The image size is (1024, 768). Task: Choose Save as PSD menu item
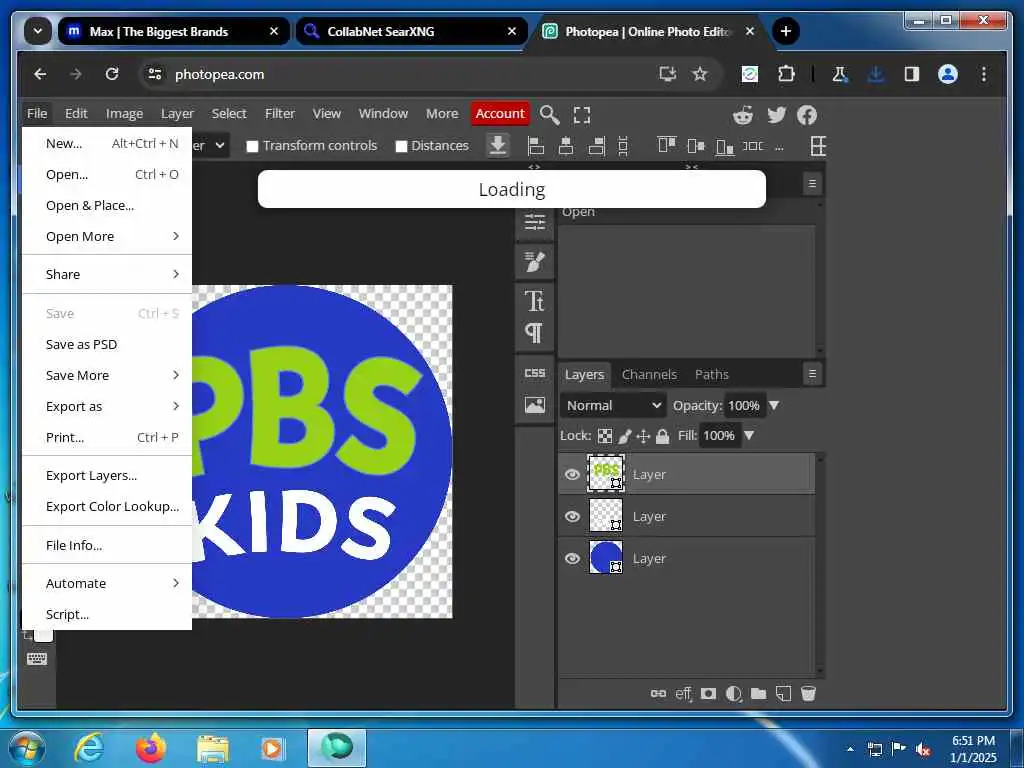coord(107,344)
